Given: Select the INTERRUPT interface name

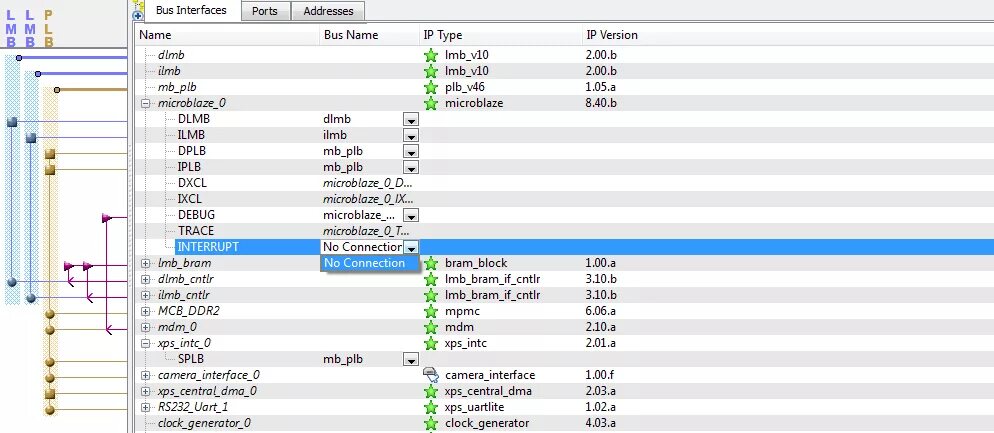Looking at the screenshot, I should click(208, 247).
